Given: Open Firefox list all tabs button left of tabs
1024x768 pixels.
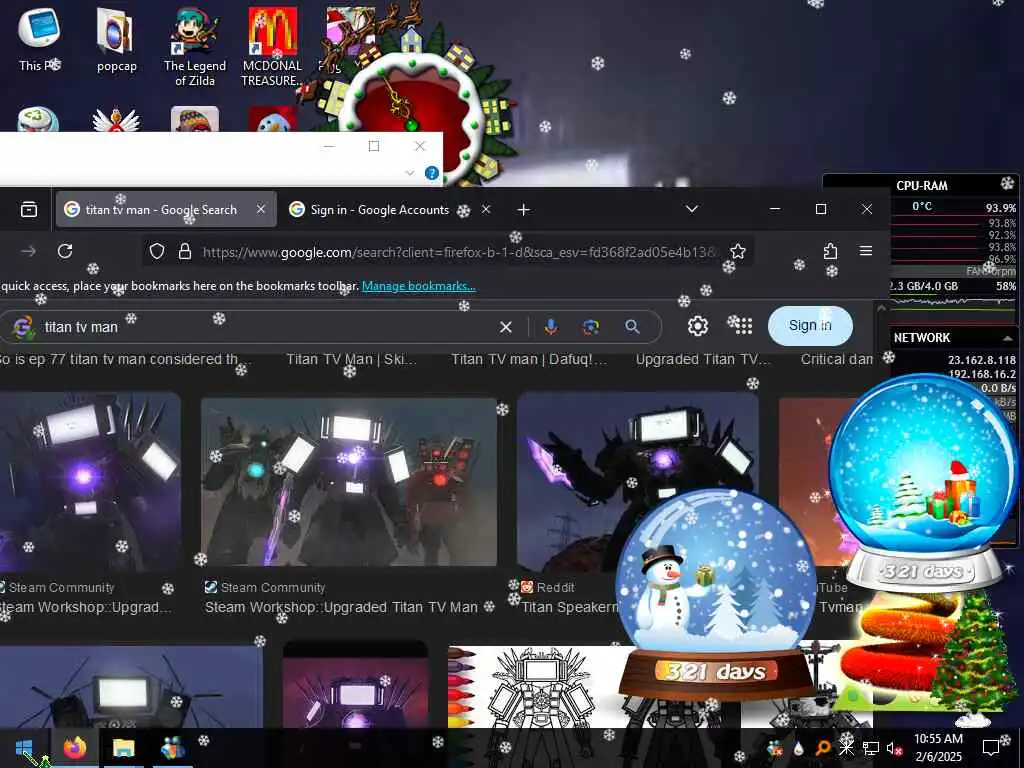Looking at the screenshot, I should (29, 210).
